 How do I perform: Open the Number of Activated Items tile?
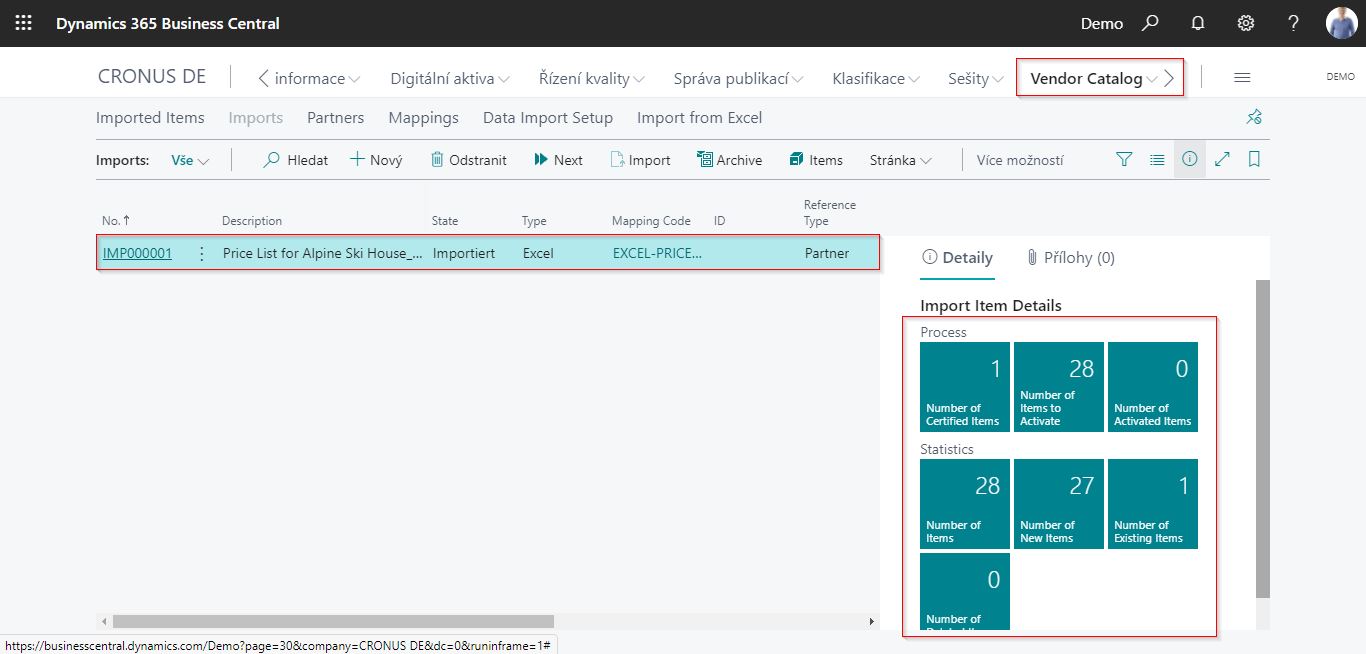point(1153,387)
